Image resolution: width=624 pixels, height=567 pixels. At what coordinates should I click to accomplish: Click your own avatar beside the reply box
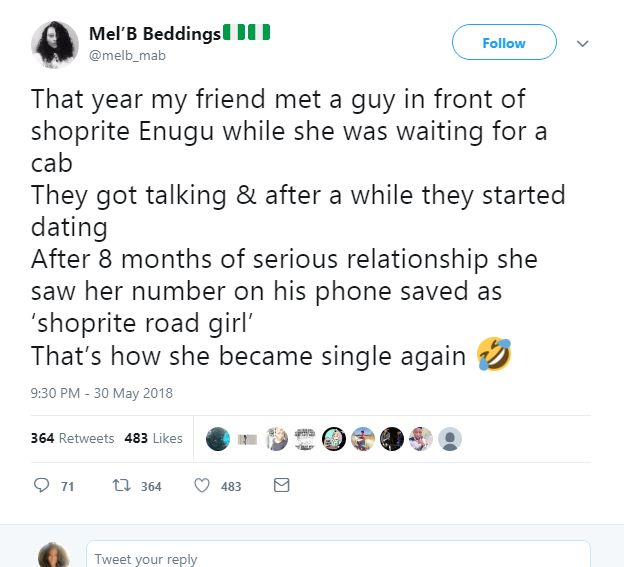click(53, 556)
